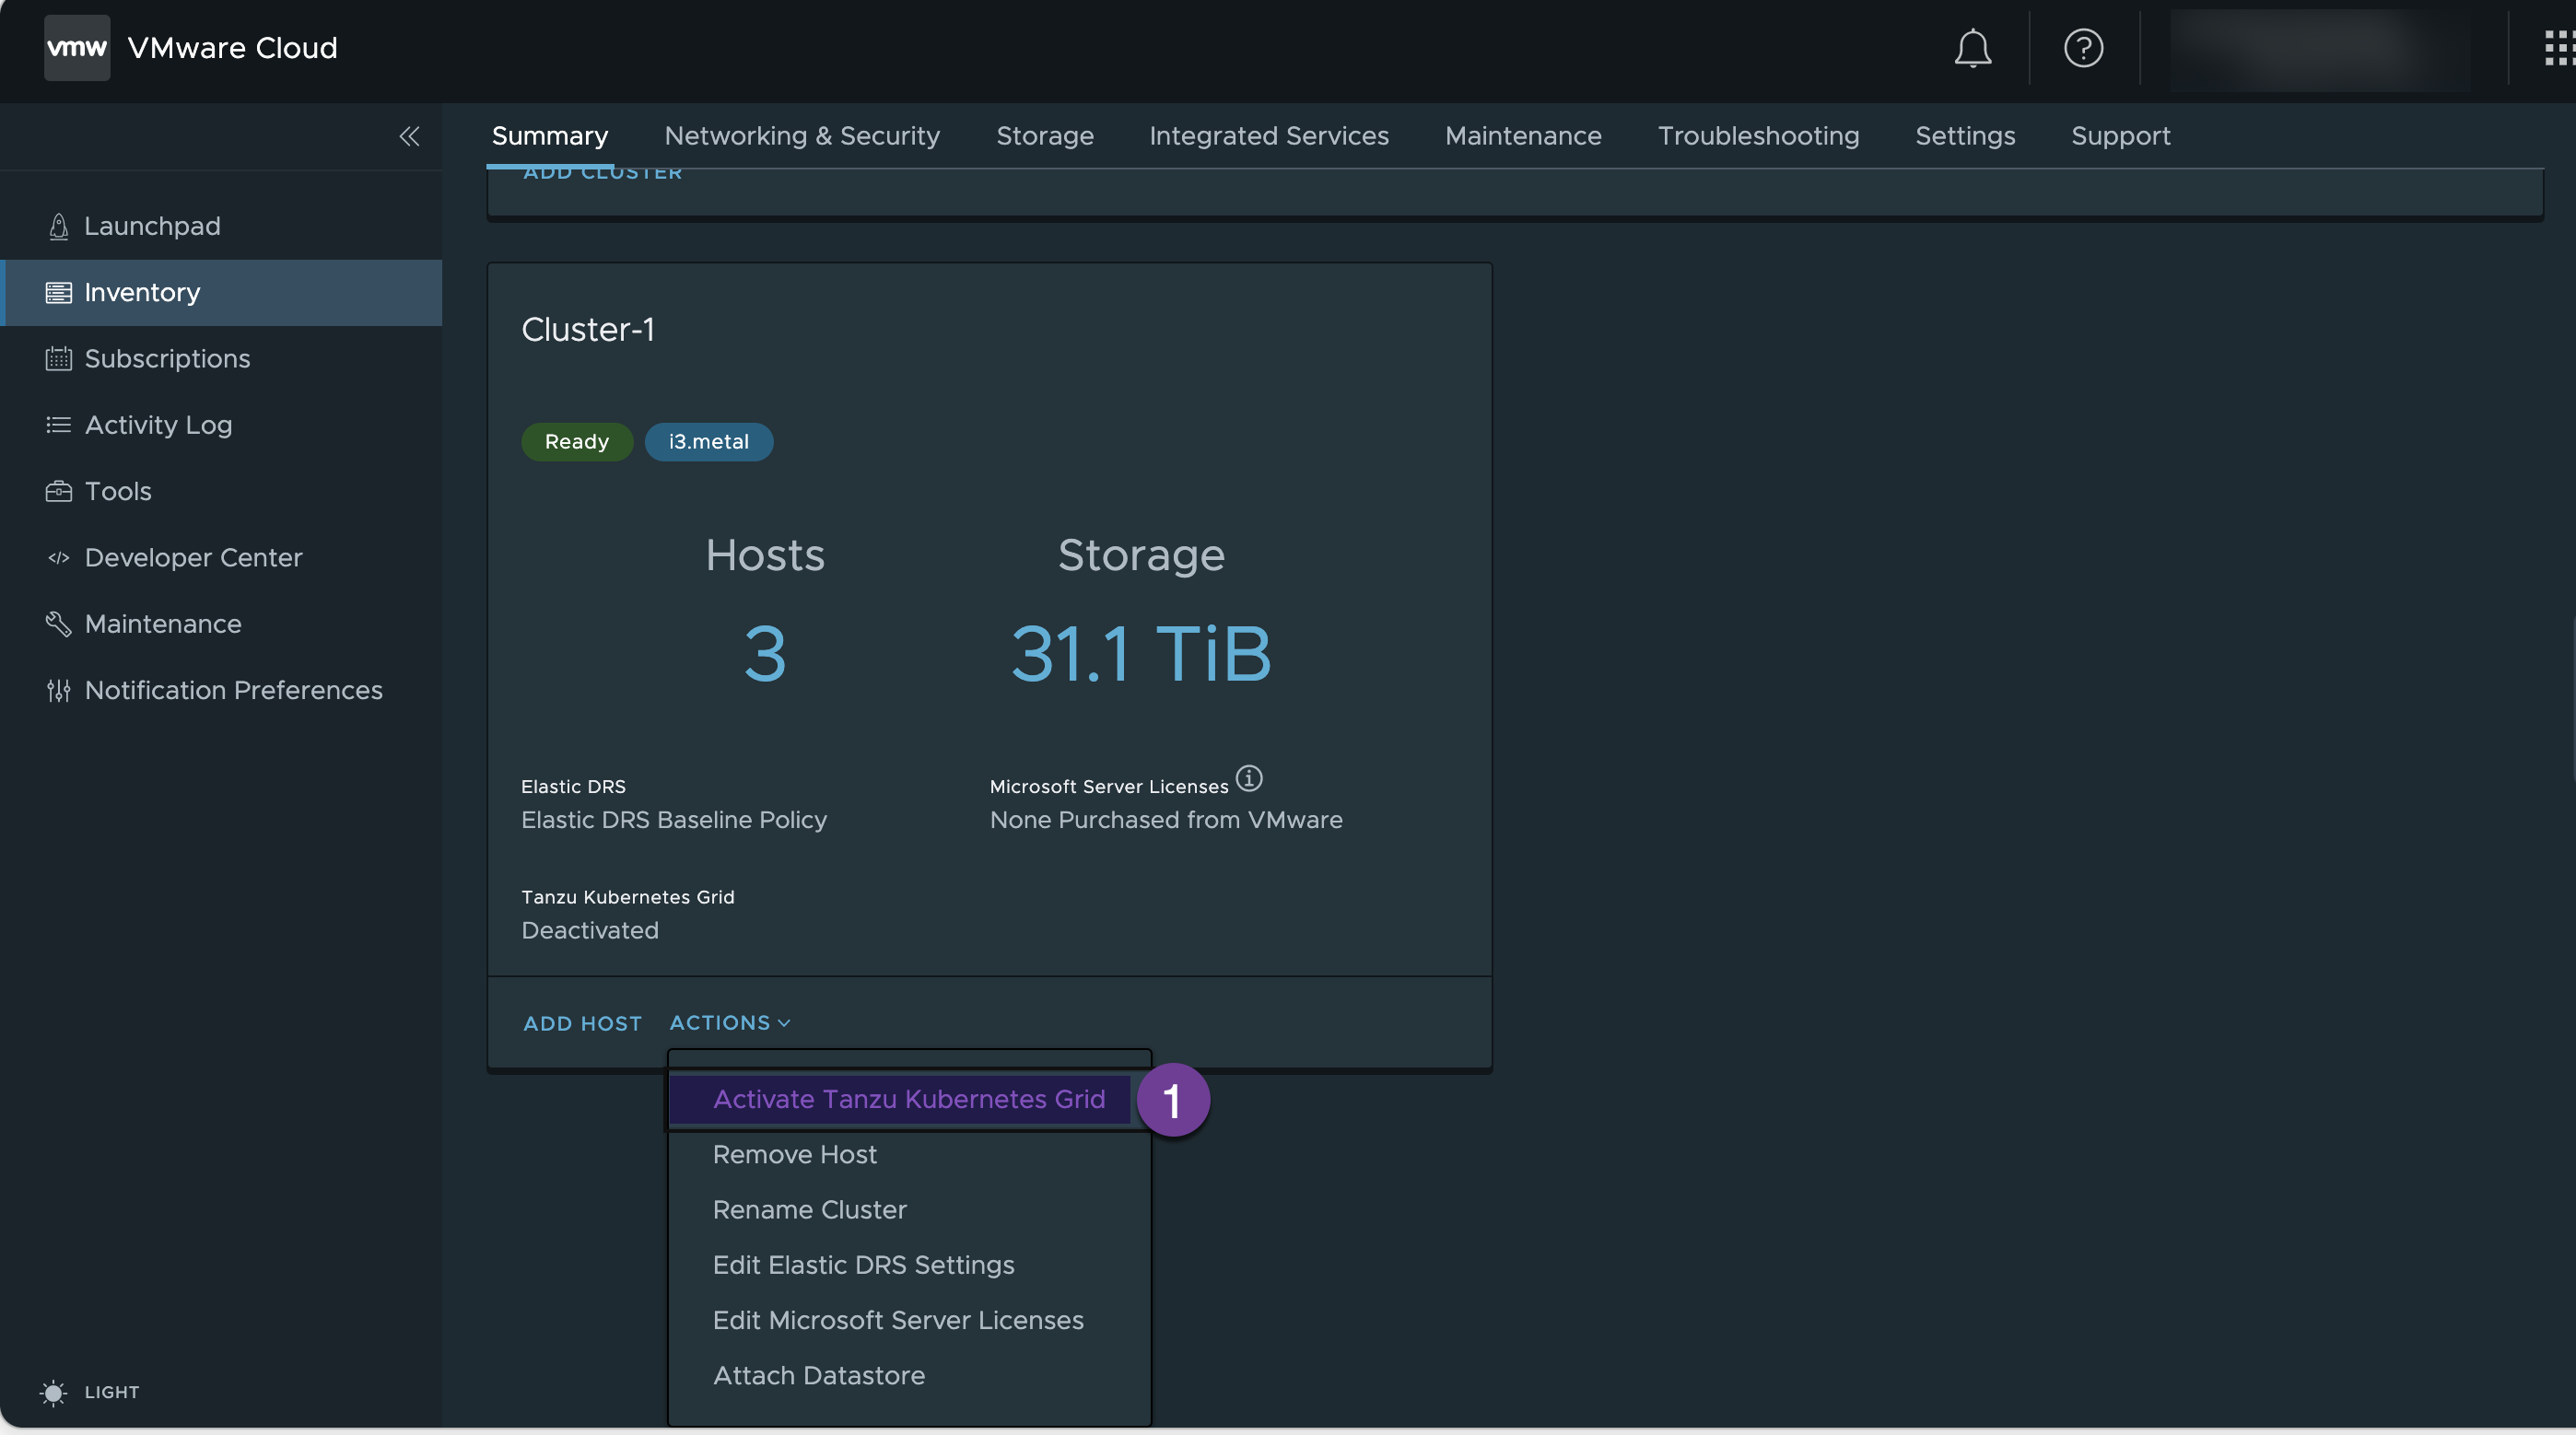Toggle the ACTIONS dropdown
Image resolution: width=2576 pixels, height=1435 pixels.
tap(730, 1022)
